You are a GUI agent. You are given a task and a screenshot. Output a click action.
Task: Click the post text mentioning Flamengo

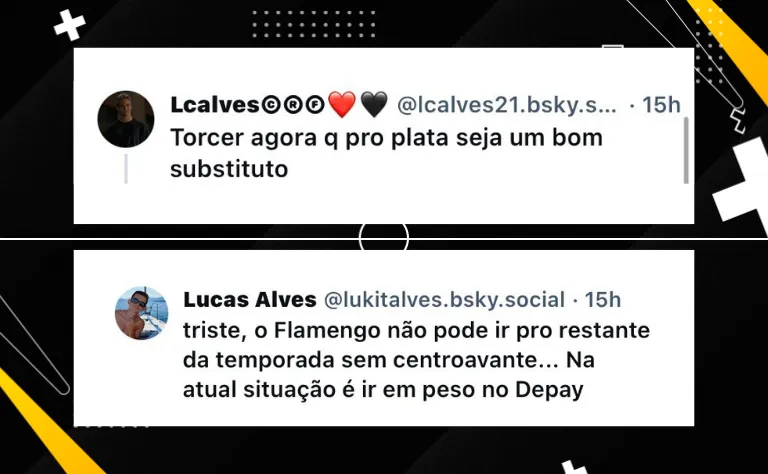pyautogui.click(x=416, y=360)
